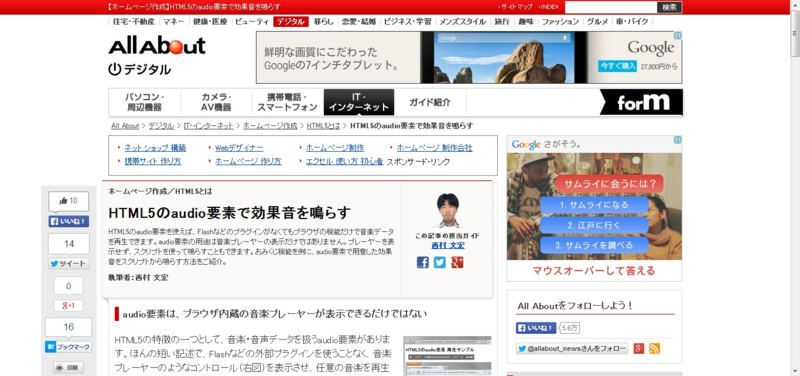Select the グルメ category
The image size is (800, 376).
[597, 21]
